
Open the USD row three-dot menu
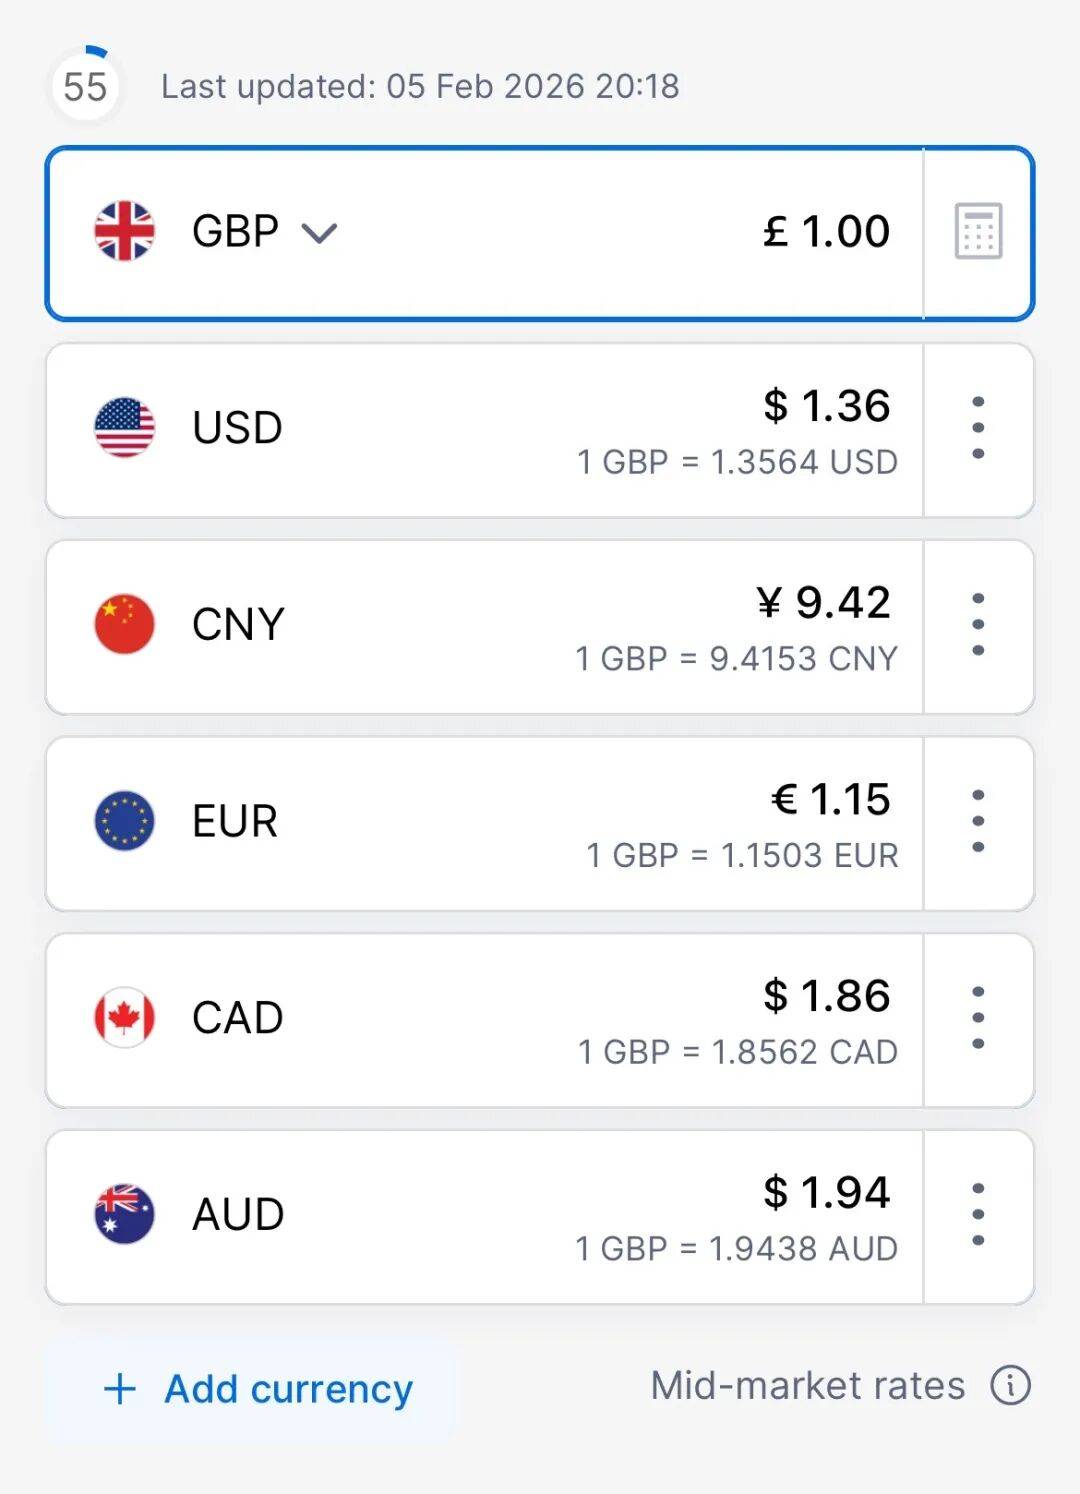[x=978, y=428]
